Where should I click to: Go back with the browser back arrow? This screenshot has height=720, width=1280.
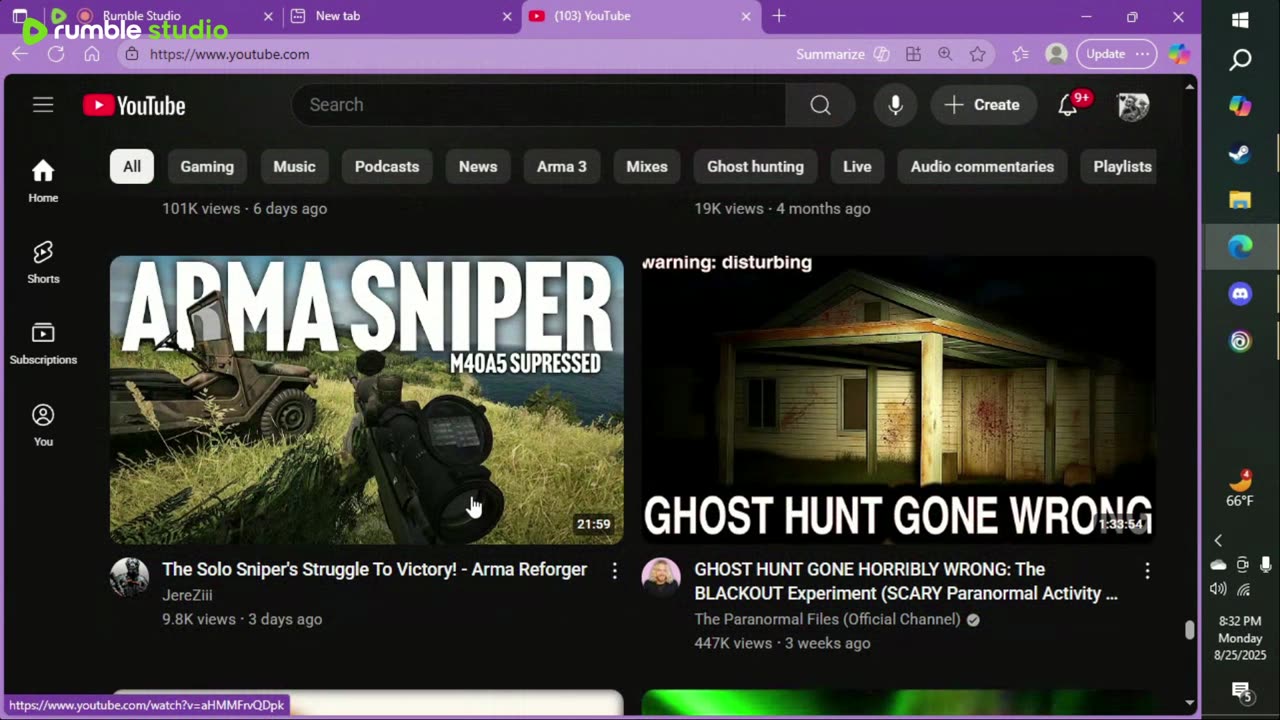(20, 54)
